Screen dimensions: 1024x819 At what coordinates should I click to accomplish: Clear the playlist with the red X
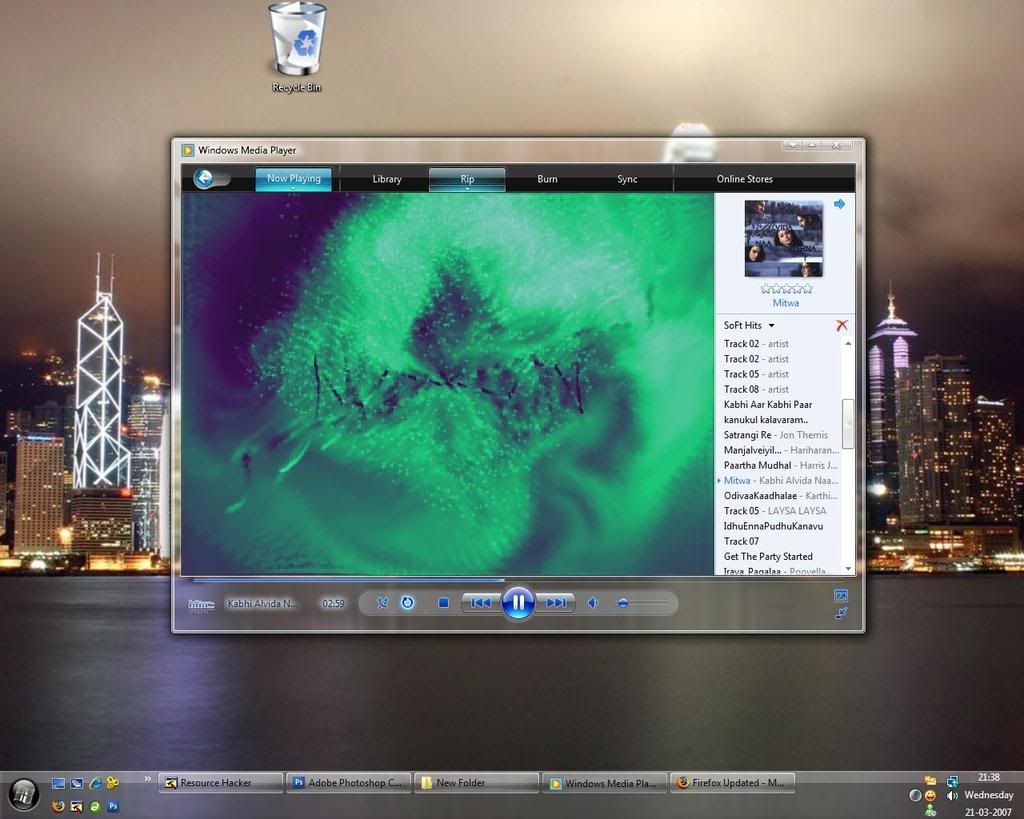841,325
